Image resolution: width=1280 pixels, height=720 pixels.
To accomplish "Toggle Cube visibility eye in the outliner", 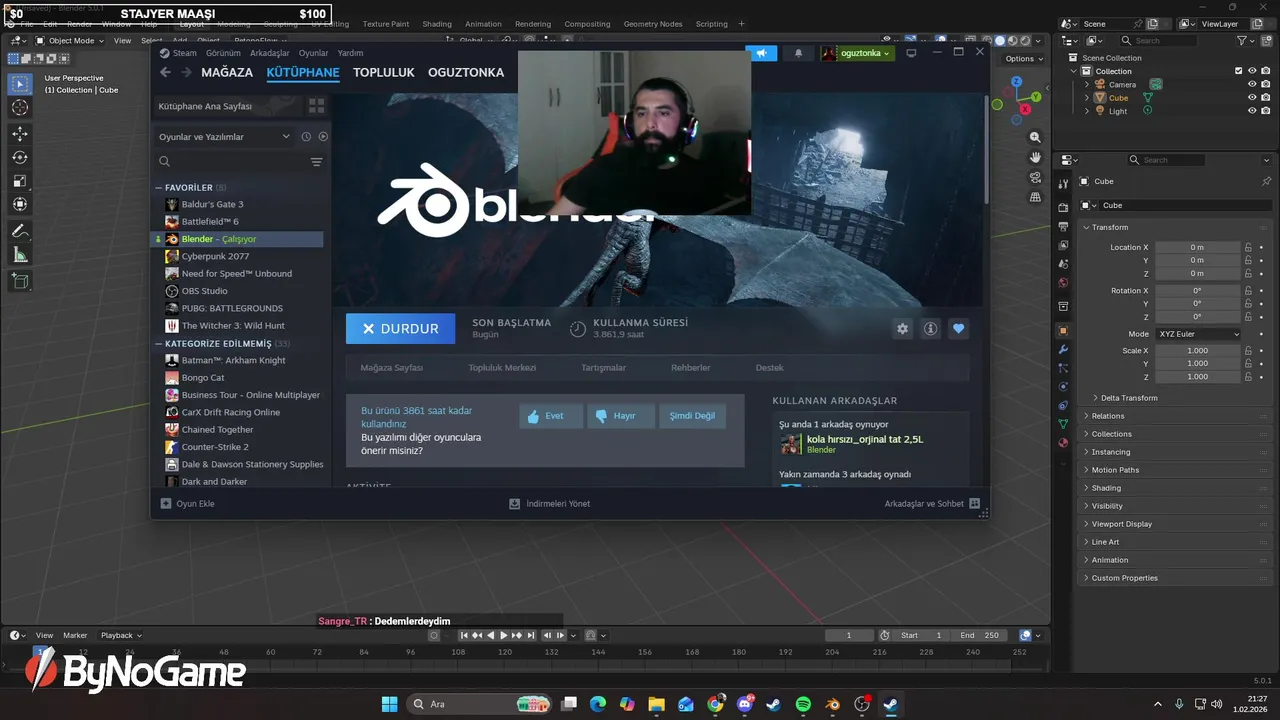I will (1252, 98).
